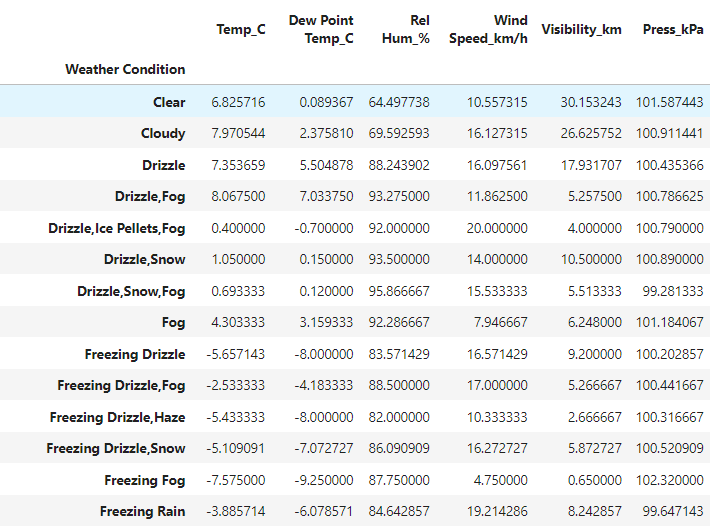Click the Drizzle,Ice Pellets,Fog row label

(117, 228)
